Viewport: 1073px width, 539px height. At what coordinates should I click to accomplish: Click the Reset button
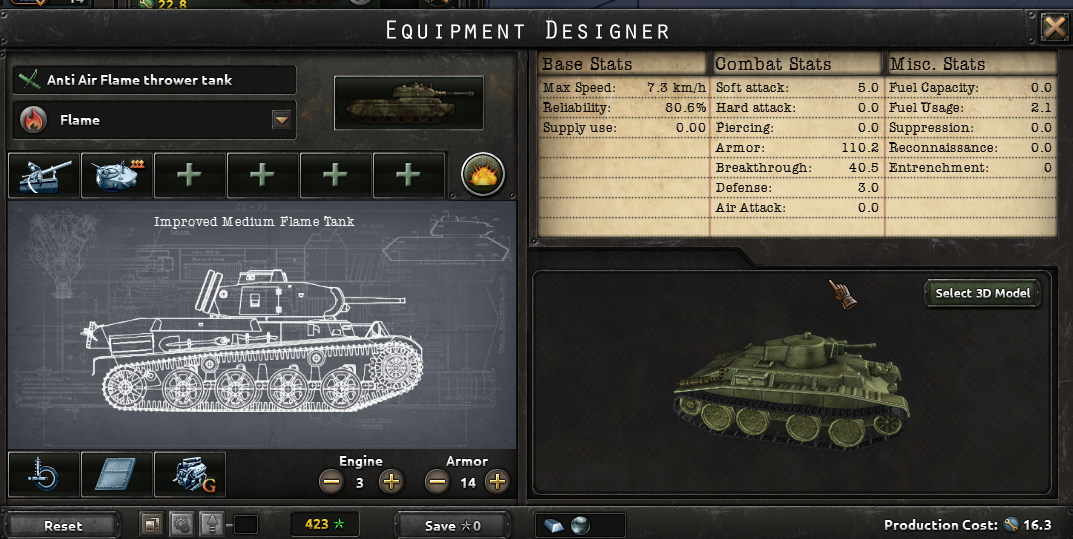coord(63,525)
